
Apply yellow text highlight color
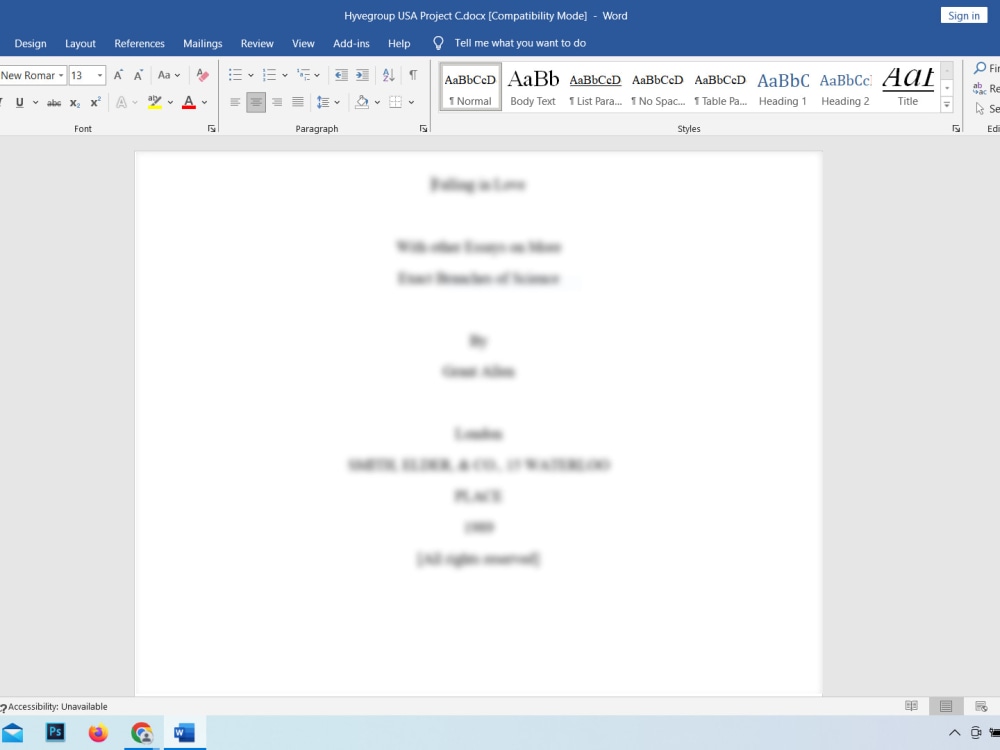tap(154, 102)
